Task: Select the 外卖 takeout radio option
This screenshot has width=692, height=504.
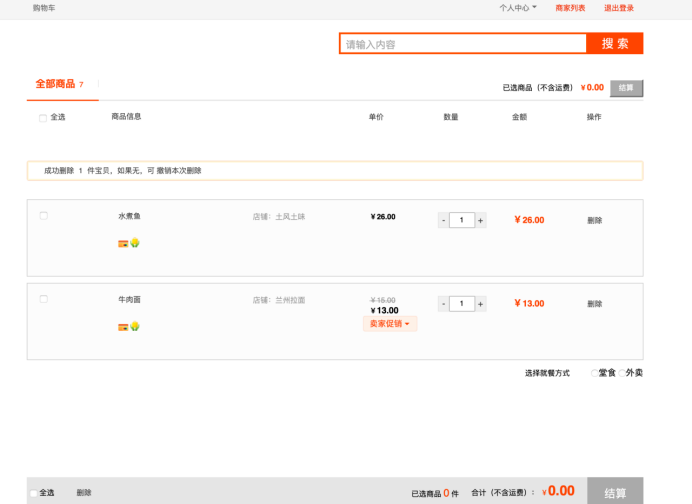Action: pos(622,373)
